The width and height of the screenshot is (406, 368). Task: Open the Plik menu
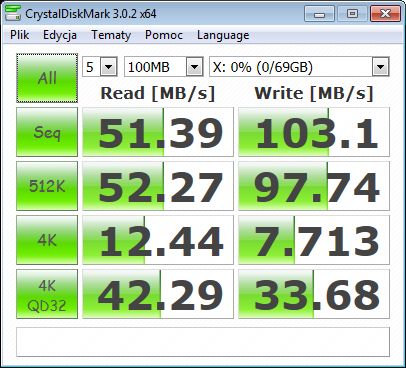click(x=19, y=35)
